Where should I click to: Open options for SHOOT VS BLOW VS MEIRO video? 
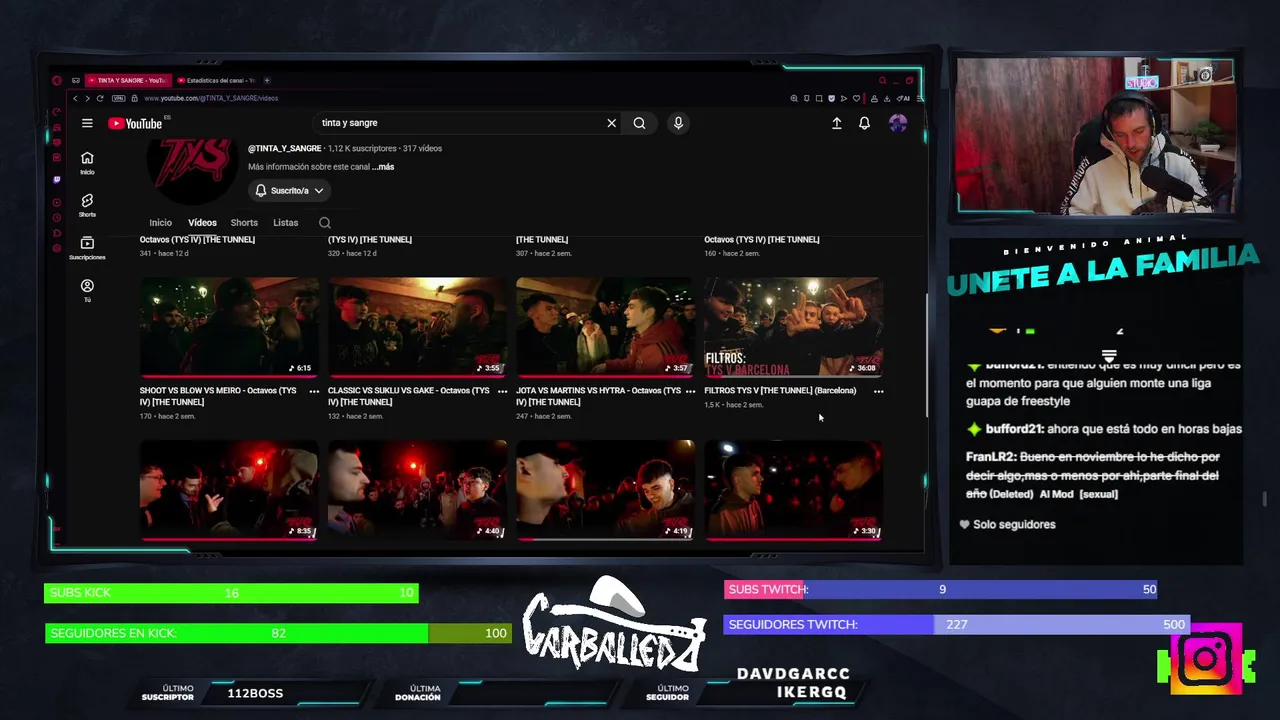click(314, 391)
